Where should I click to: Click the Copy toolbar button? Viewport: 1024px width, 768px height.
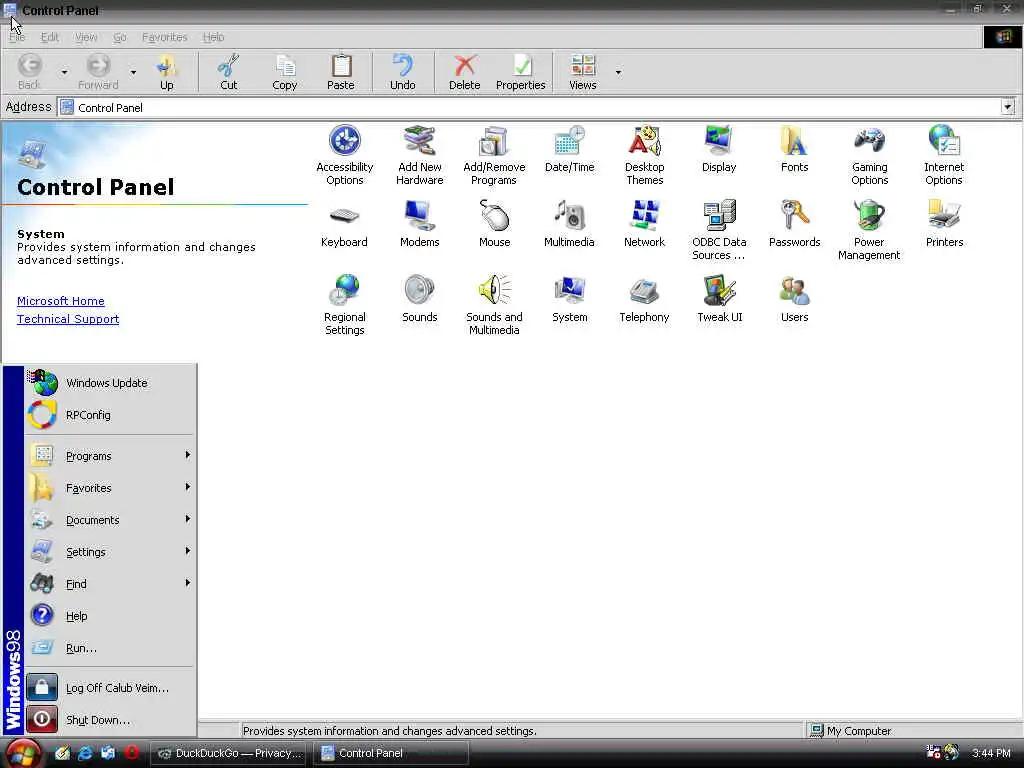point(285,72)
